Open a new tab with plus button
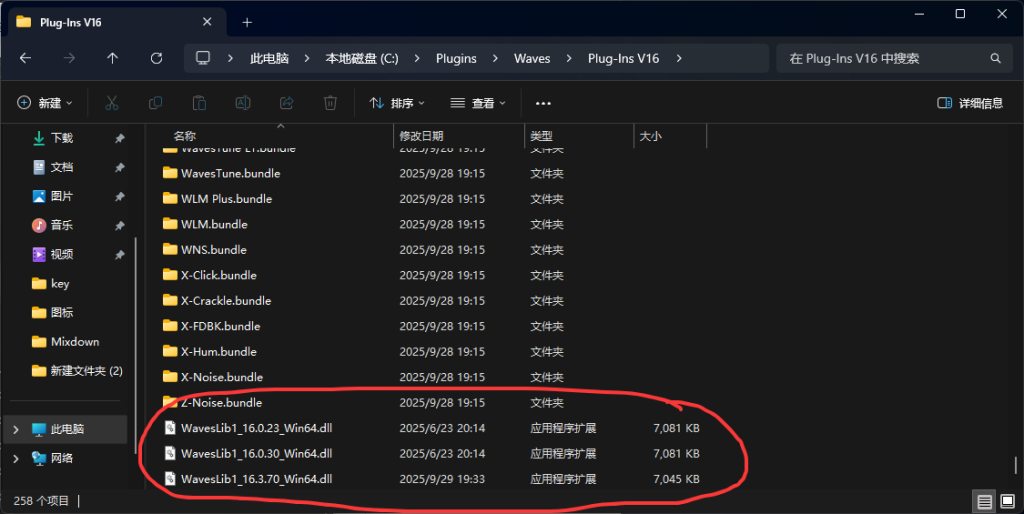 (x=247, y=22)
